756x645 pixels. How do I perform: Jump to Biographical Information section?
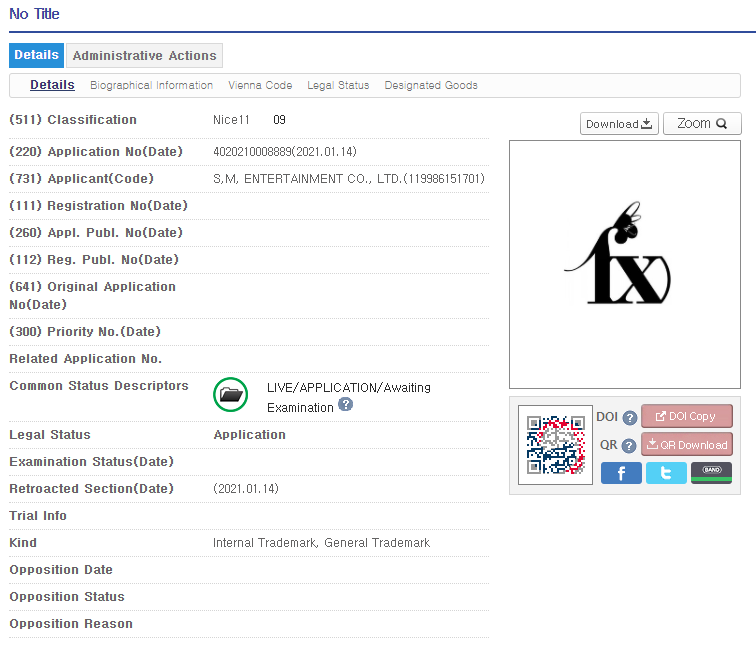[151, 85]
